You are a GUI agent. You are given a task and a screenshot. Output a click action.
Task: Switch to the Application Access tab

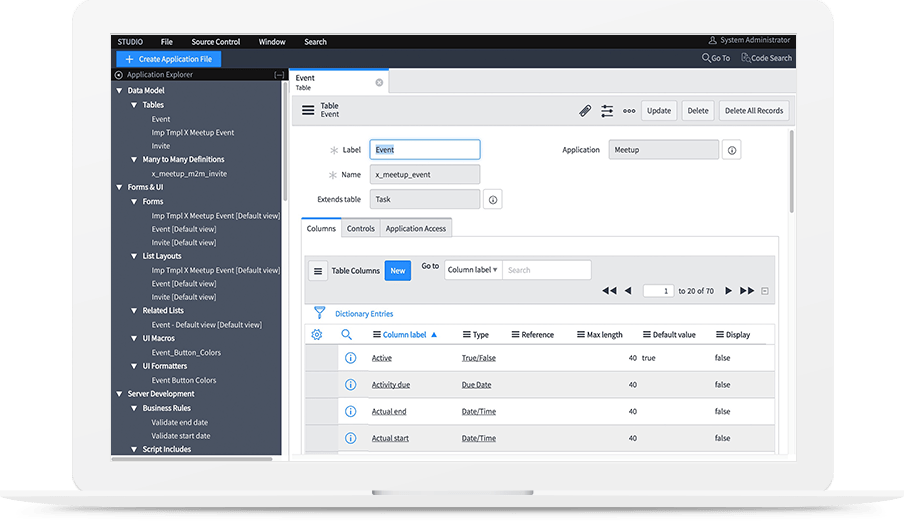[x=416, y=229]
